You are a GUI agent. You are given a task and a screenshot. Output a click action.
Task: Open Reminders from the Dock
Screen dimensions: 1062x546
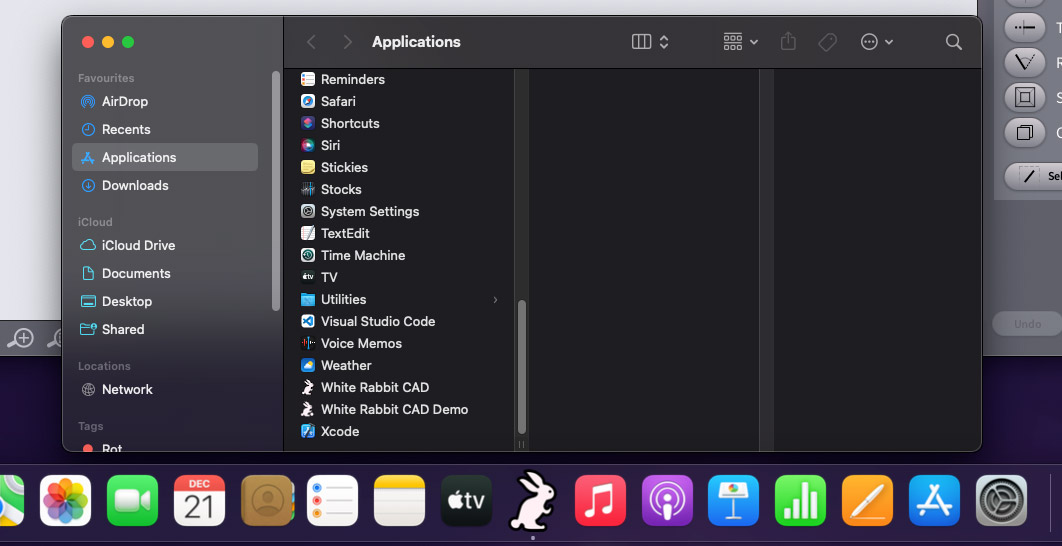point(333,501)
